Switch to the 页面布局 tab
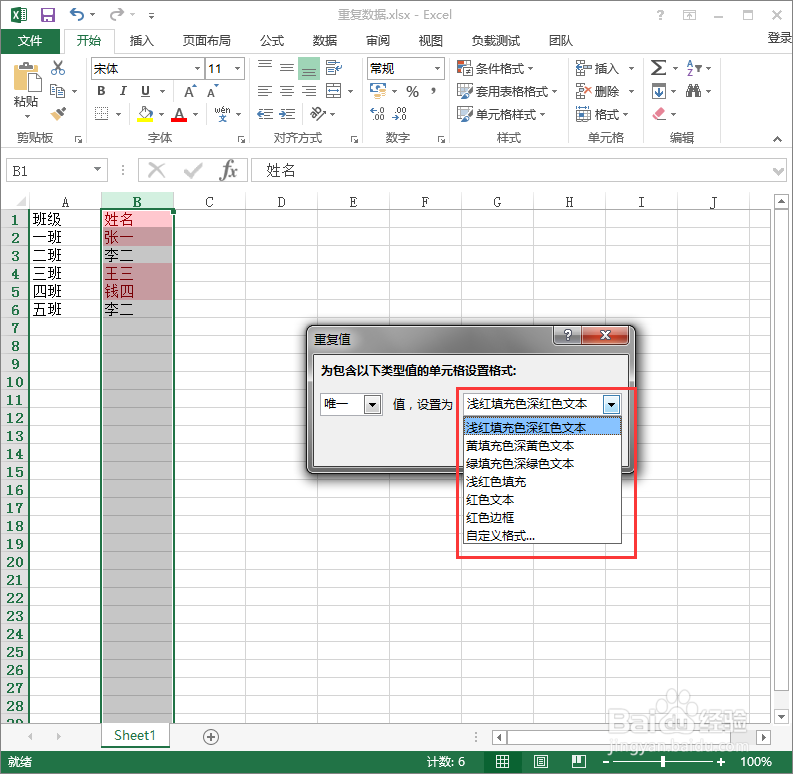This screenshot has height=774, width=793. point(206,40)
